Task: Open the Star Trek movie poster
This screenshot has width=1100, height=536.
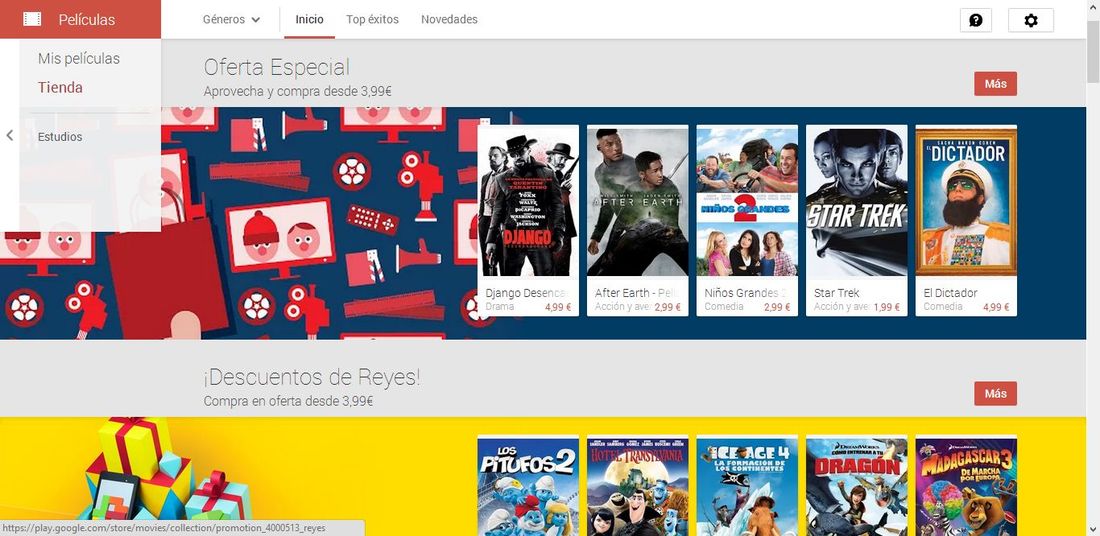Action: pos(857,202)
